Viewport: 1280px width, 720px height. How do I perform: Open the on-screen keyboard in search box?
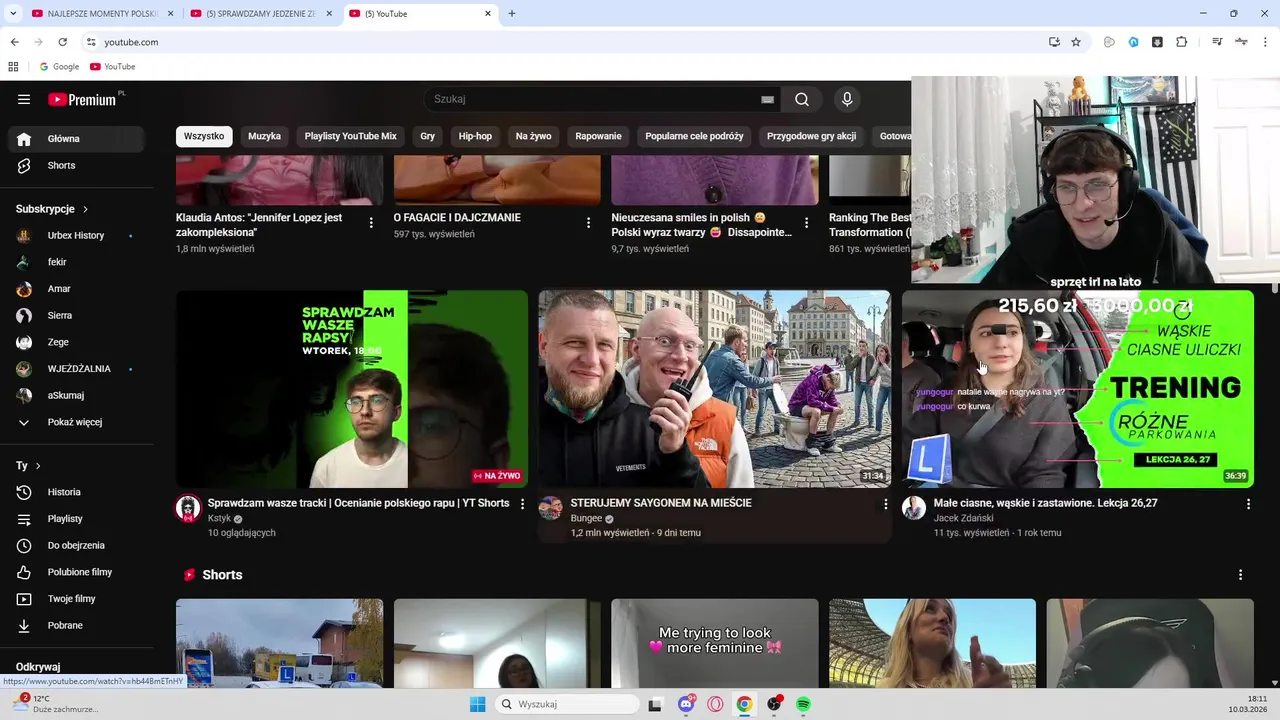(x=767, y=99)
